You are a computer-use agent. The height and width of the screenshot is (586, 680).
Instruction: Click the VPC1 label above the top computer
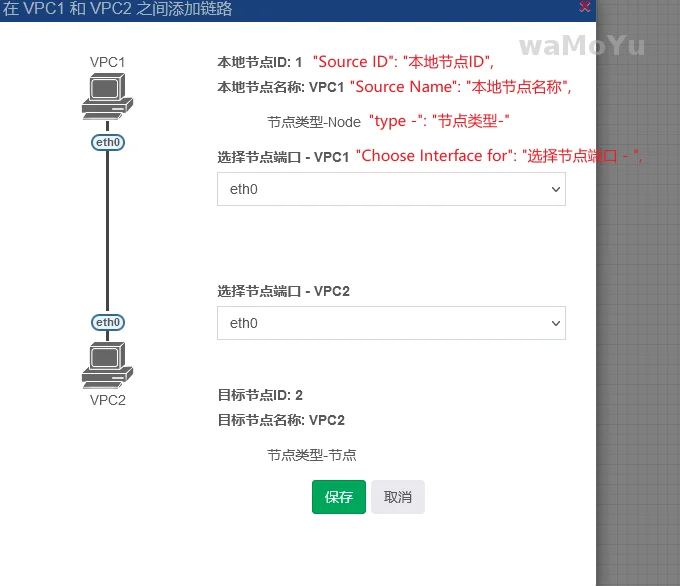pyautogui.click(x=107, y=62)
